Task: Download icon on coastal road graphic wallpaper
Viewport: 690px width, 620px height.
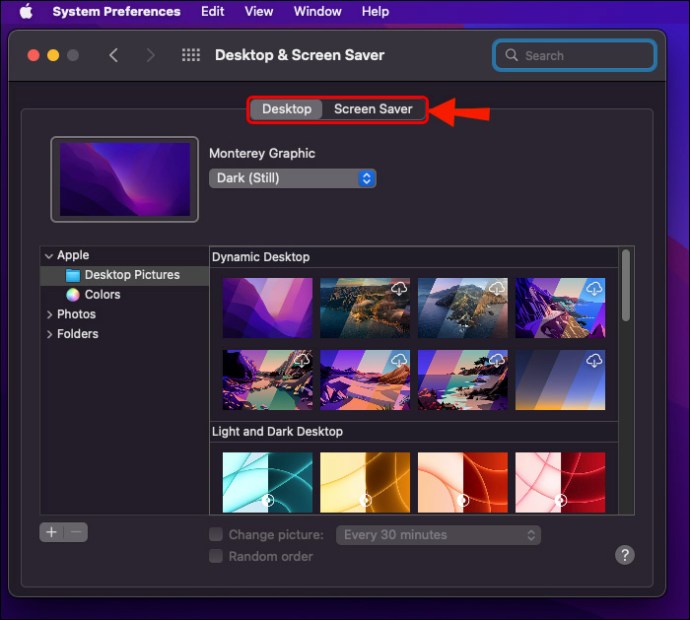Action: point(594,289)
